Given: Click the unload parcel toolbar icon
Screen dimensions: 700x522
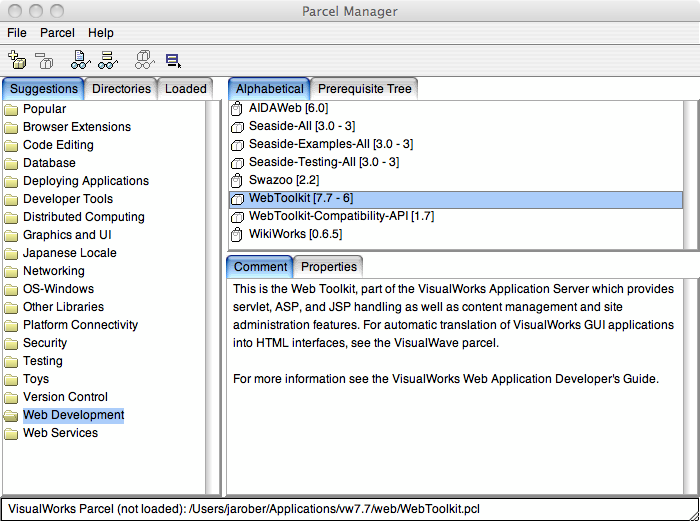Looking at the screenshot, I should 44,60.
